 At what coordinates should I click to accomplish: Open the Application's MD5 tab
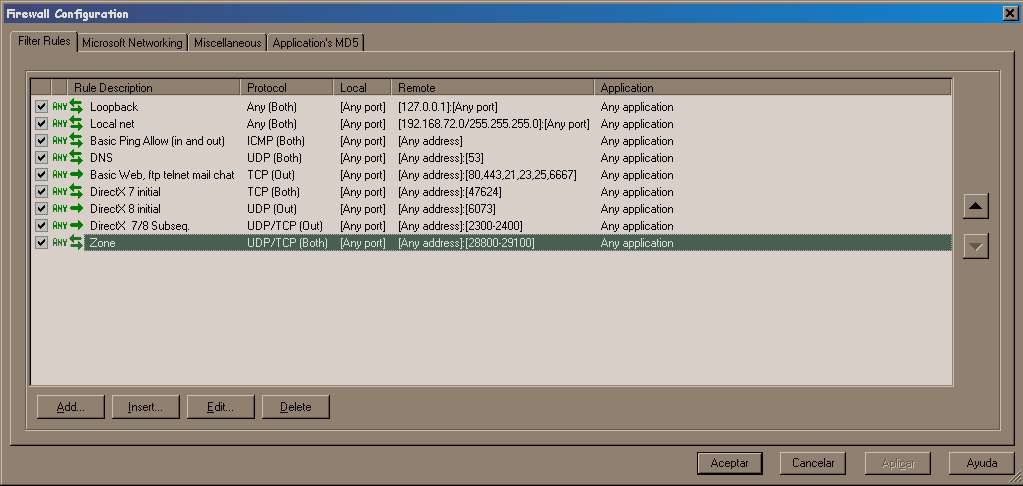(316, 42)
